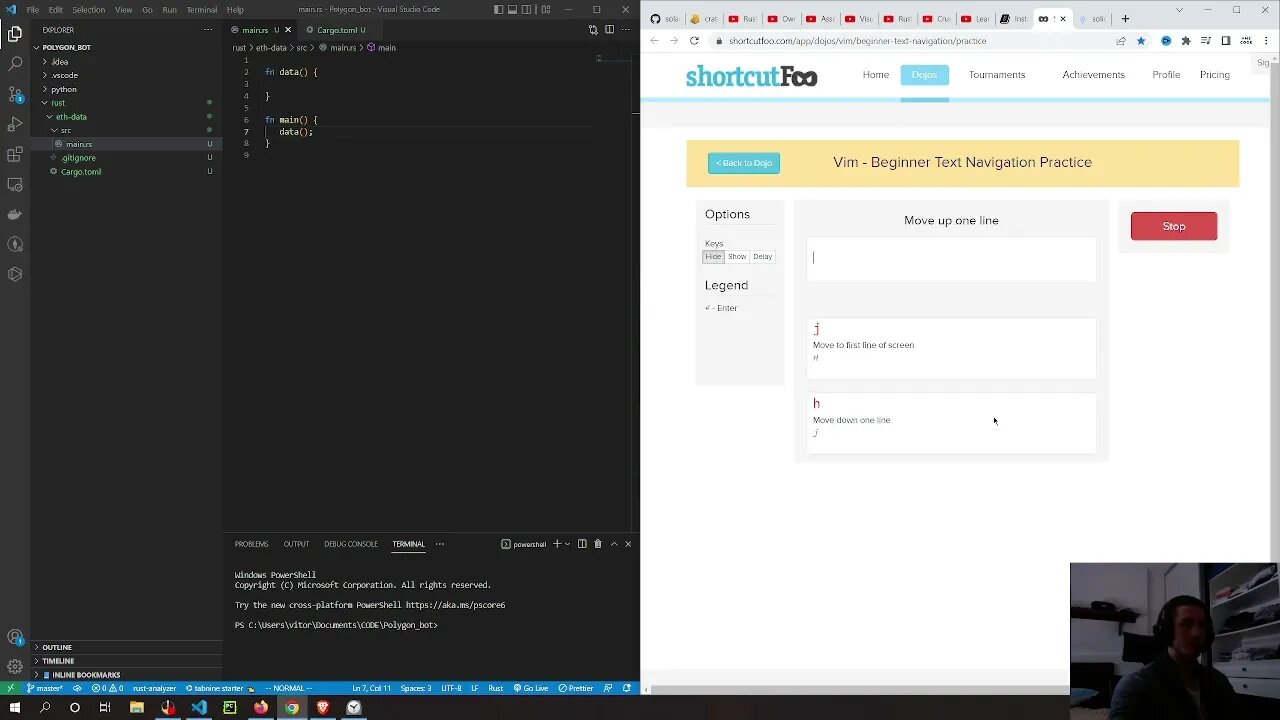Go back in Chrome browser
1280x720 pixels.
click(x=654, y=41)
